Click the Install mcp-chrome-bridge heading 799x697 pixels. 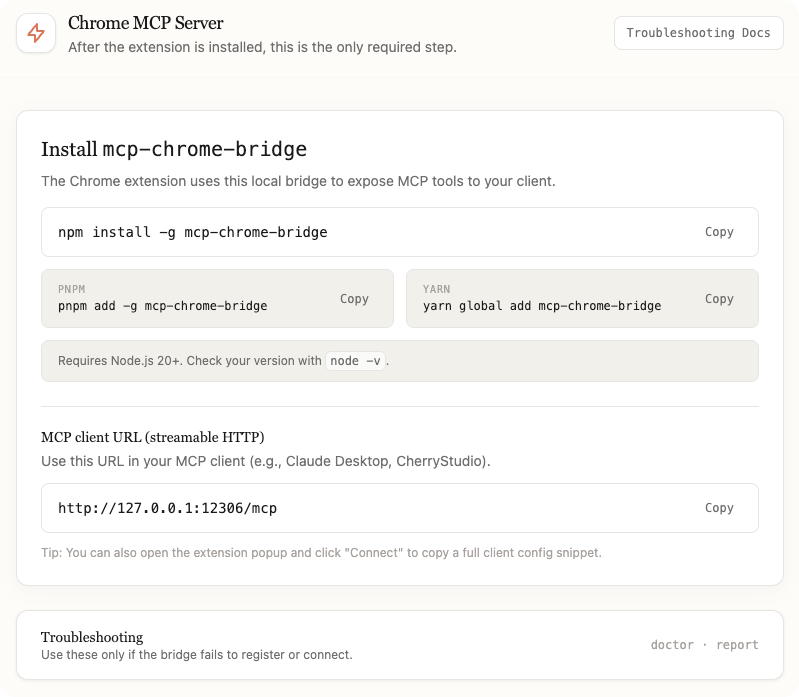coord(173,149)
